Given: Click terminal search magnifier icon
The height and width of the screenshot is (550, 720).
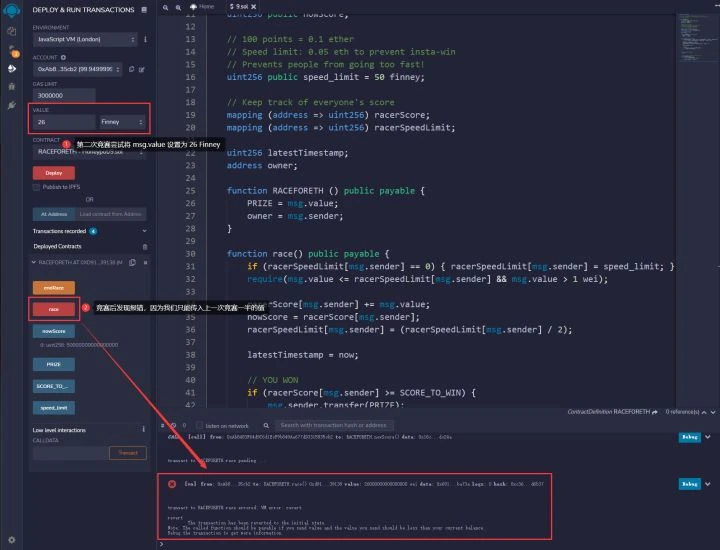Looking at the screenshot, I should point(266,426).
